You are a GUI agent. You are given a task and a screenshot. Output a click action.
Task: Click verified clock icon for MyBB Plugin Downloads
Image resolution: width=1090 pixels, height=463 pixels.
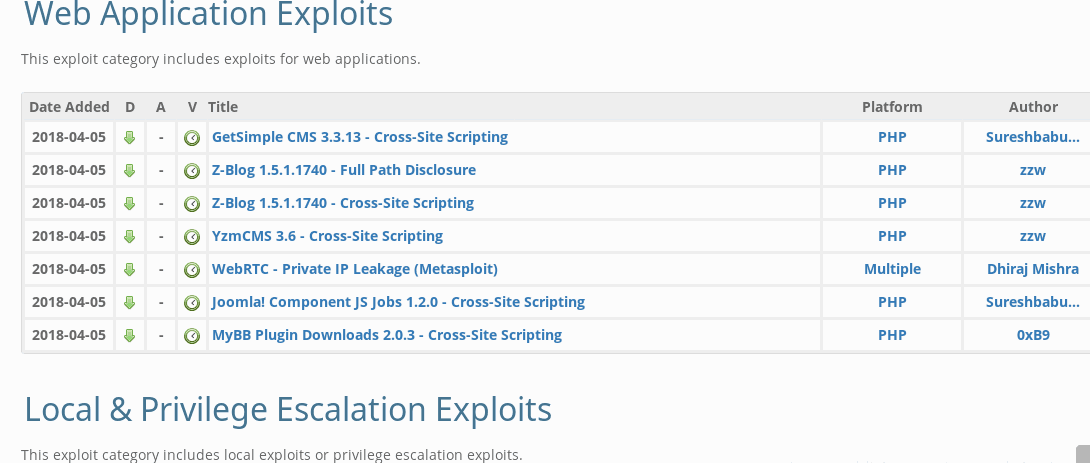pyautogui.click(x=192, y=336)
